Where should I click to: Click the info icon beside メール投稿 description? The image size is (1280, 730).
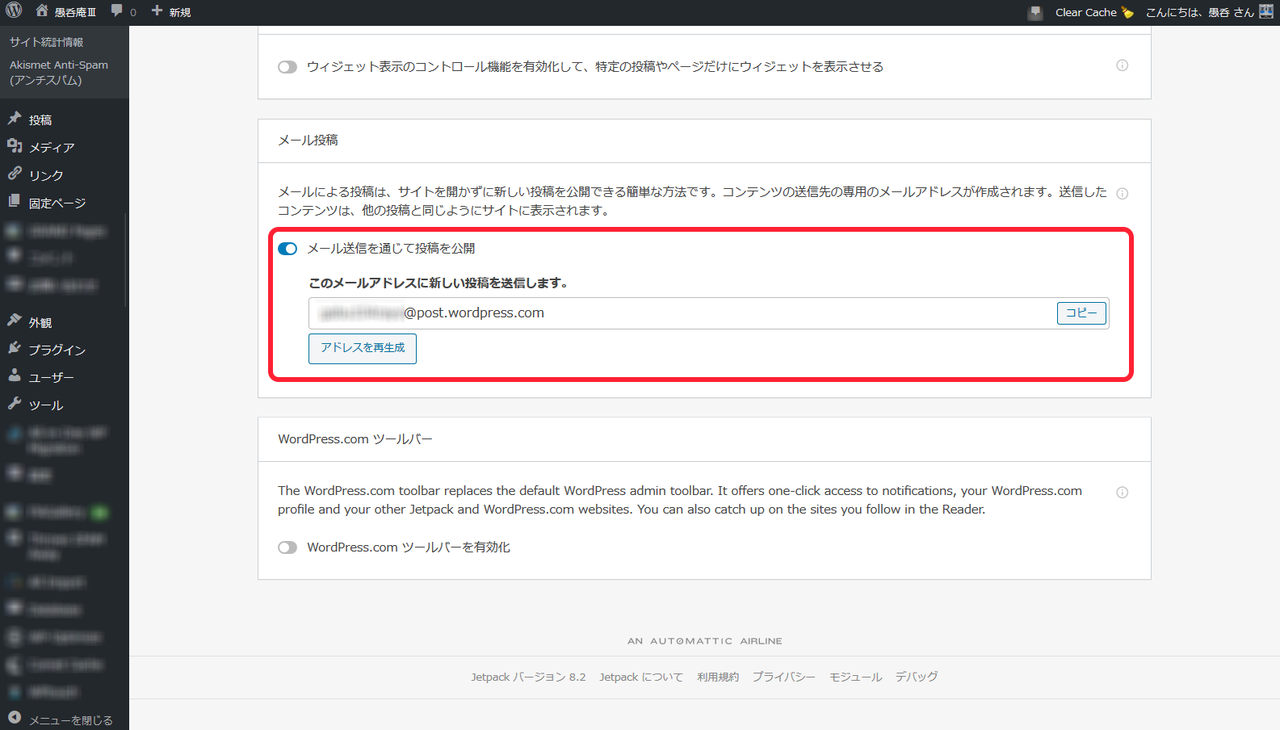(1122, 194)
